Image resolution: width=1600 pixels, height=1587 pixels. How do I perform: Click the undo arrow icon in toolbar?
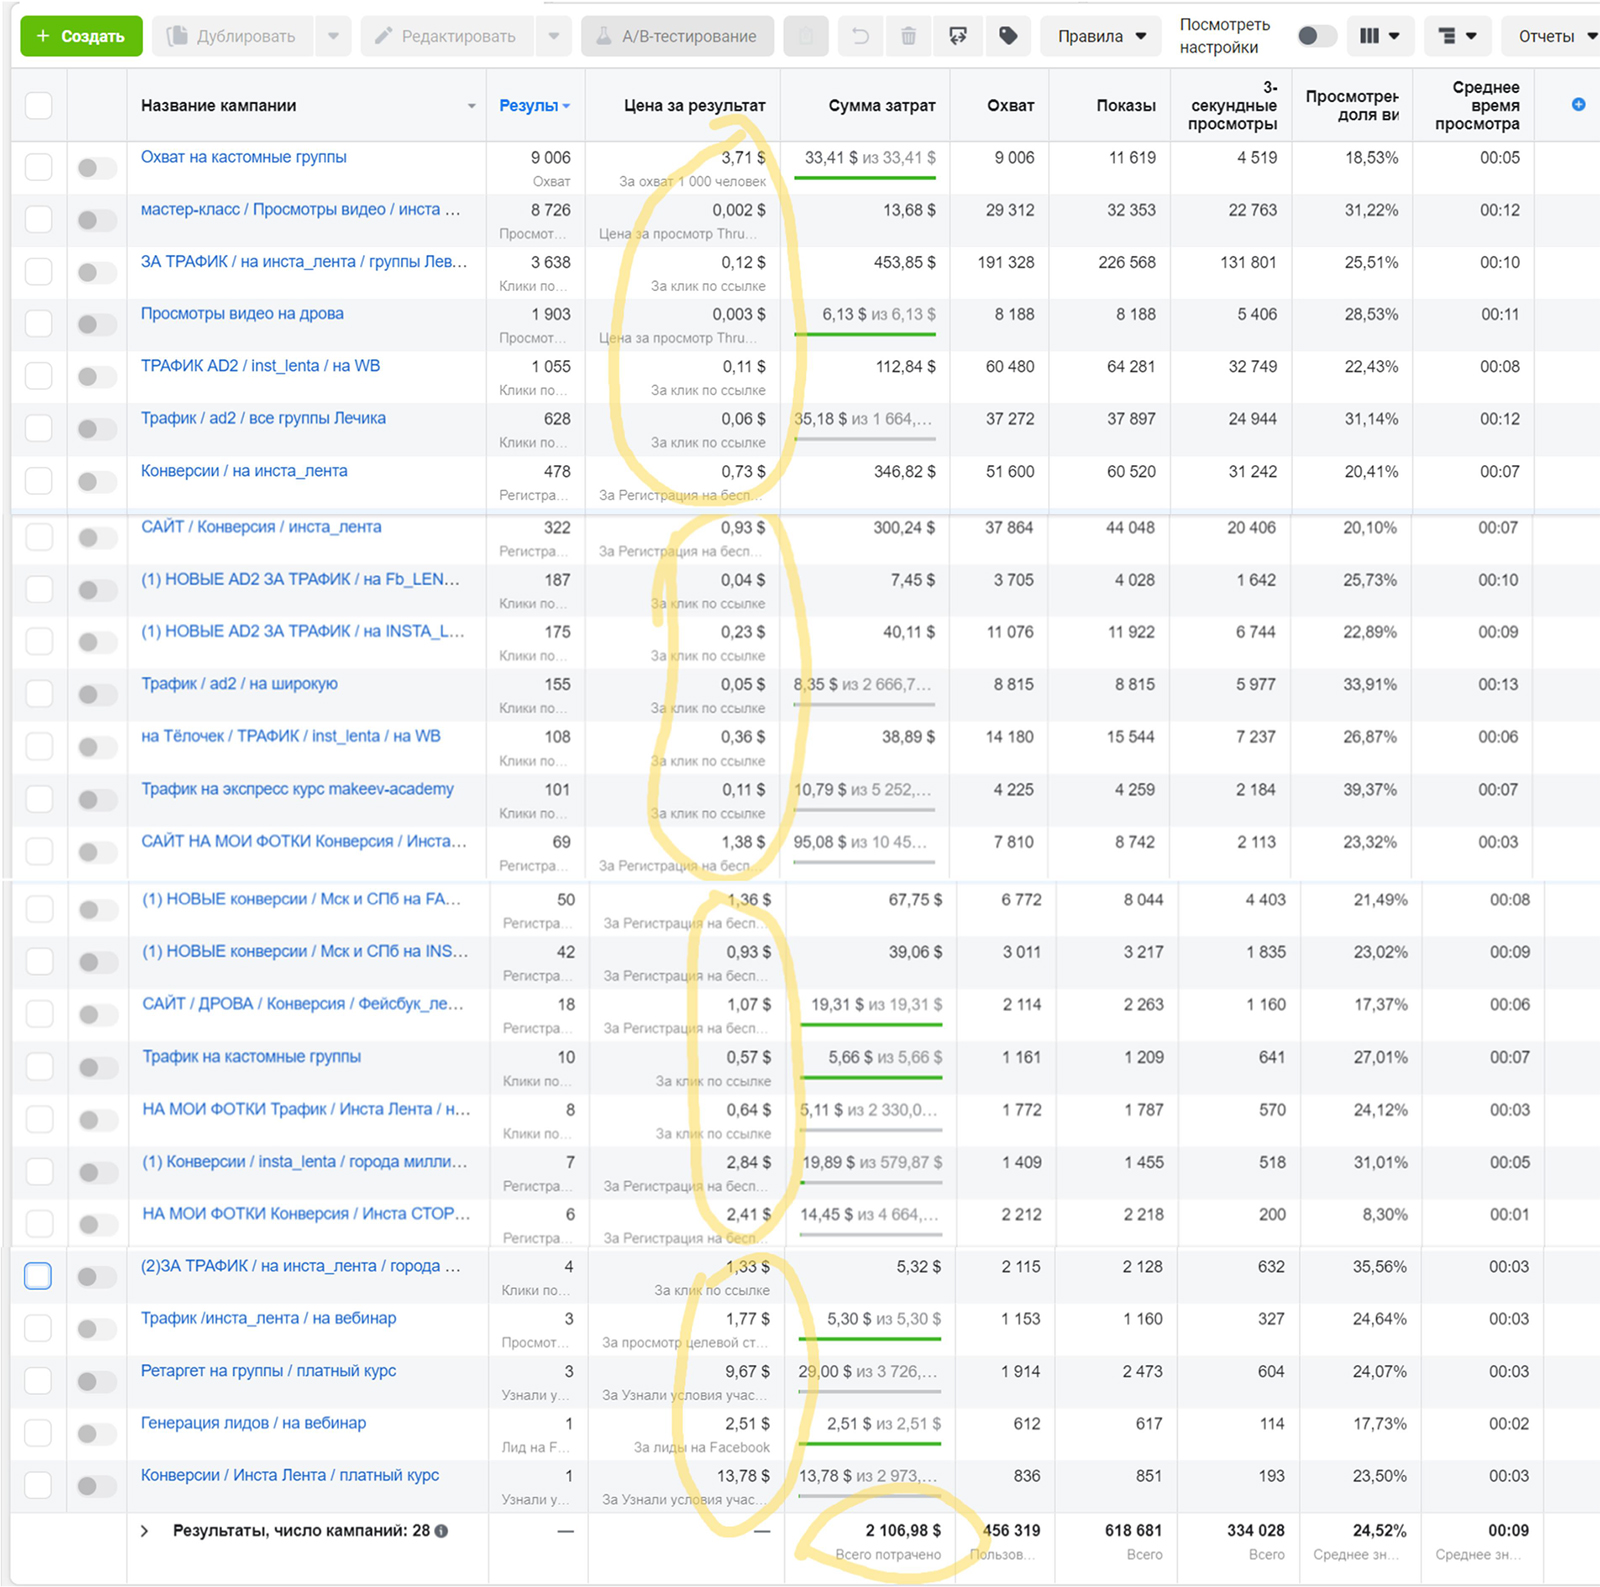pos(860,36)
